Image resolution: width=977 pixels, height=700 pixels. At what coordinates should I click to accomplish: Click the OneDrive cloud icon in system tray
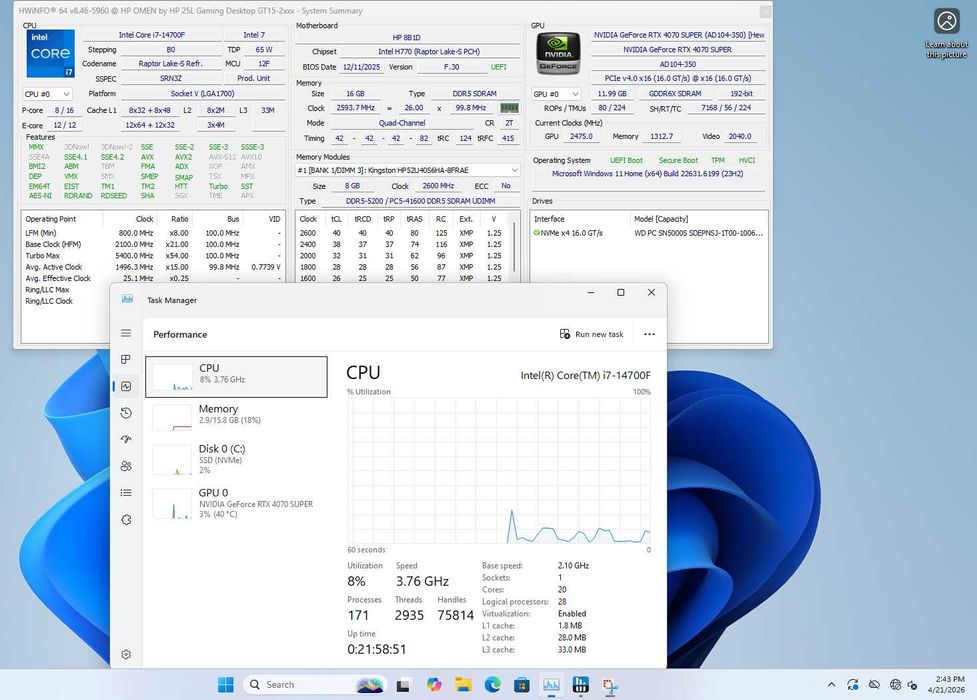click(x=874, y=684)
